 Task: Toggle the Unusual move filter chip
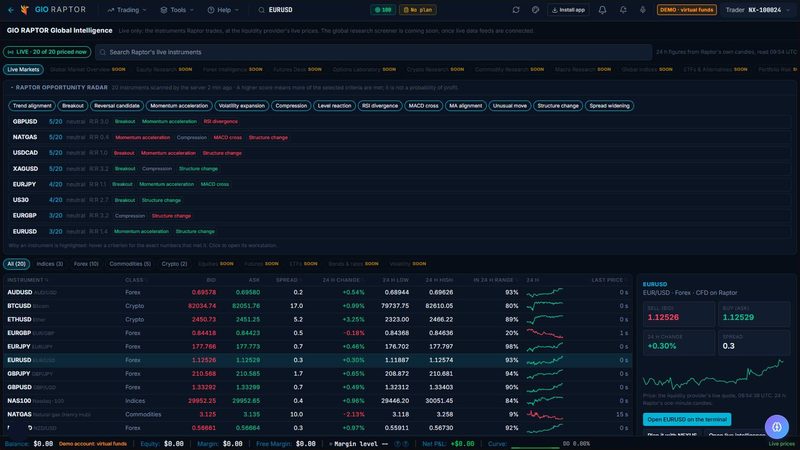[x=510, y=106]
